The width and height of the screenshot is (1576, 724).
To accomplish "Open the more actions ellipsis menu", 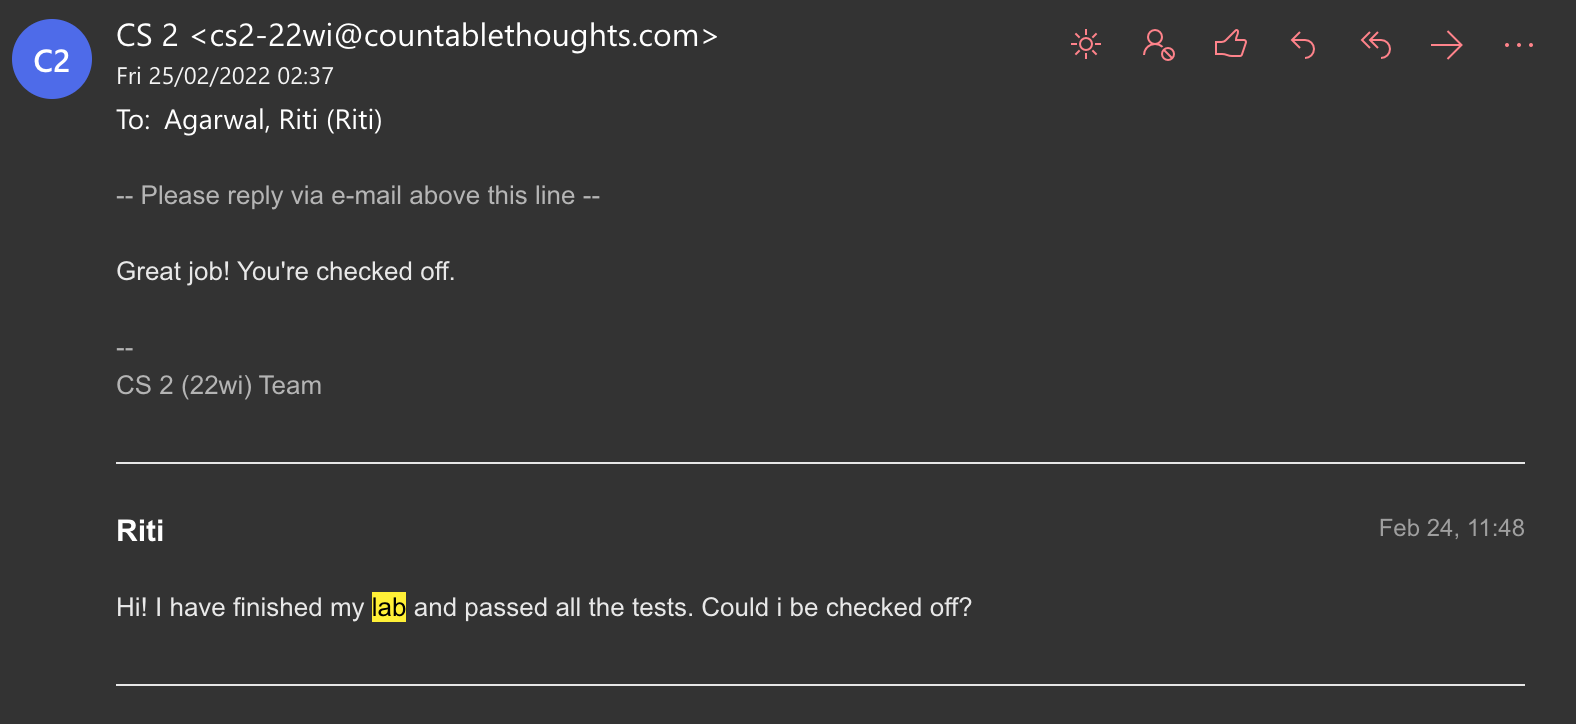I will tap(1518, 45).
